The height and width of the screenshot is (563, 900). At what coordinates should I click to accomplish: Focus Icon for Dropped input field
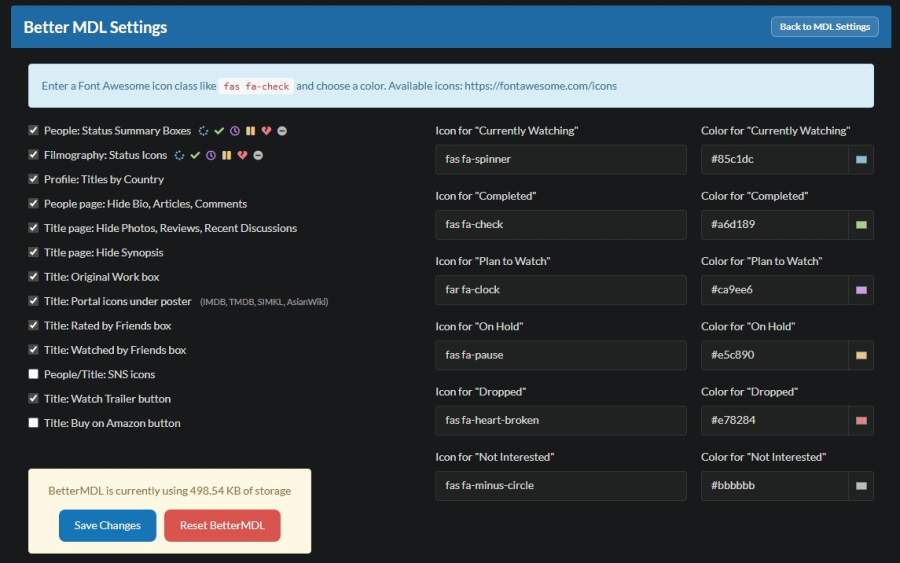(561, 421)
